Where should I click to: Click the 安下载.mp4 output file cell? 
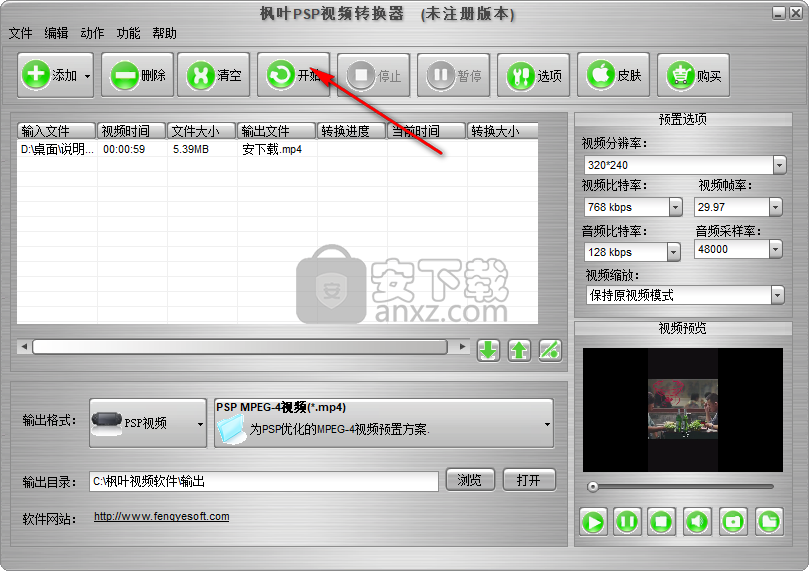(x=272, y=150)
